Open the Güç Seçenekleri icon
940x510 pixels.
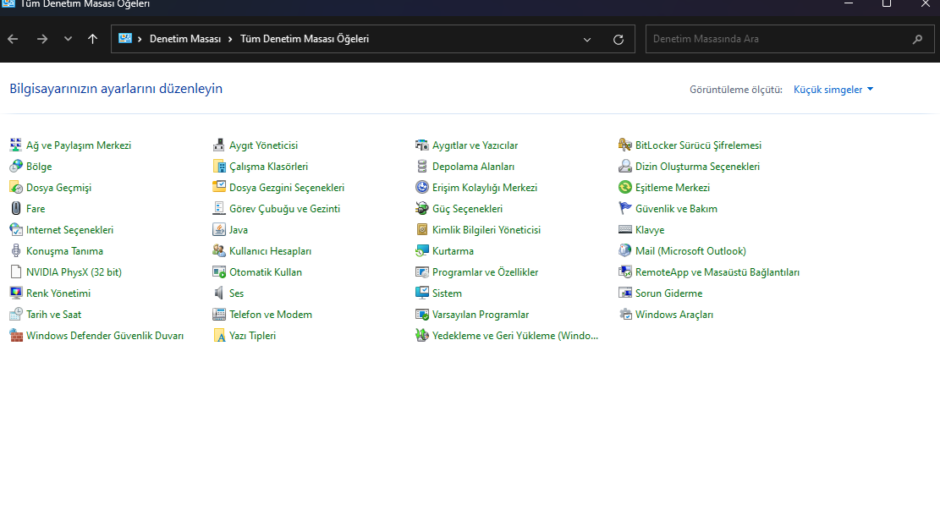(423, 209)
